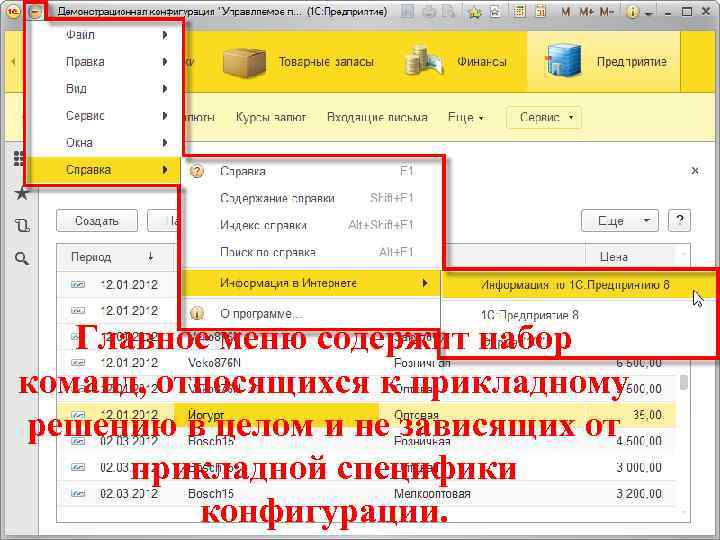Click the record icon in the first 12.01.2012 row
The image size is (720, 540).
coord(78,285)
